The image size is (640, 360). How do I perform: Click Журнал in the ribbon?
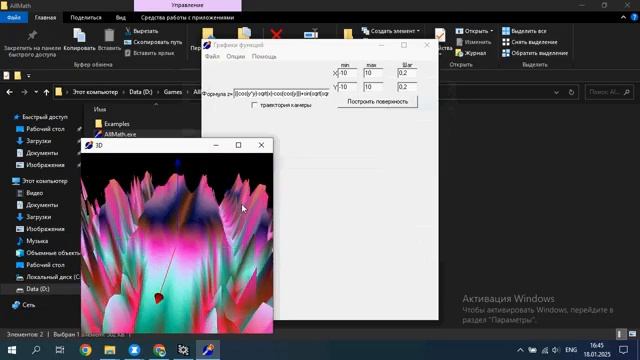[x=471, y=53]
